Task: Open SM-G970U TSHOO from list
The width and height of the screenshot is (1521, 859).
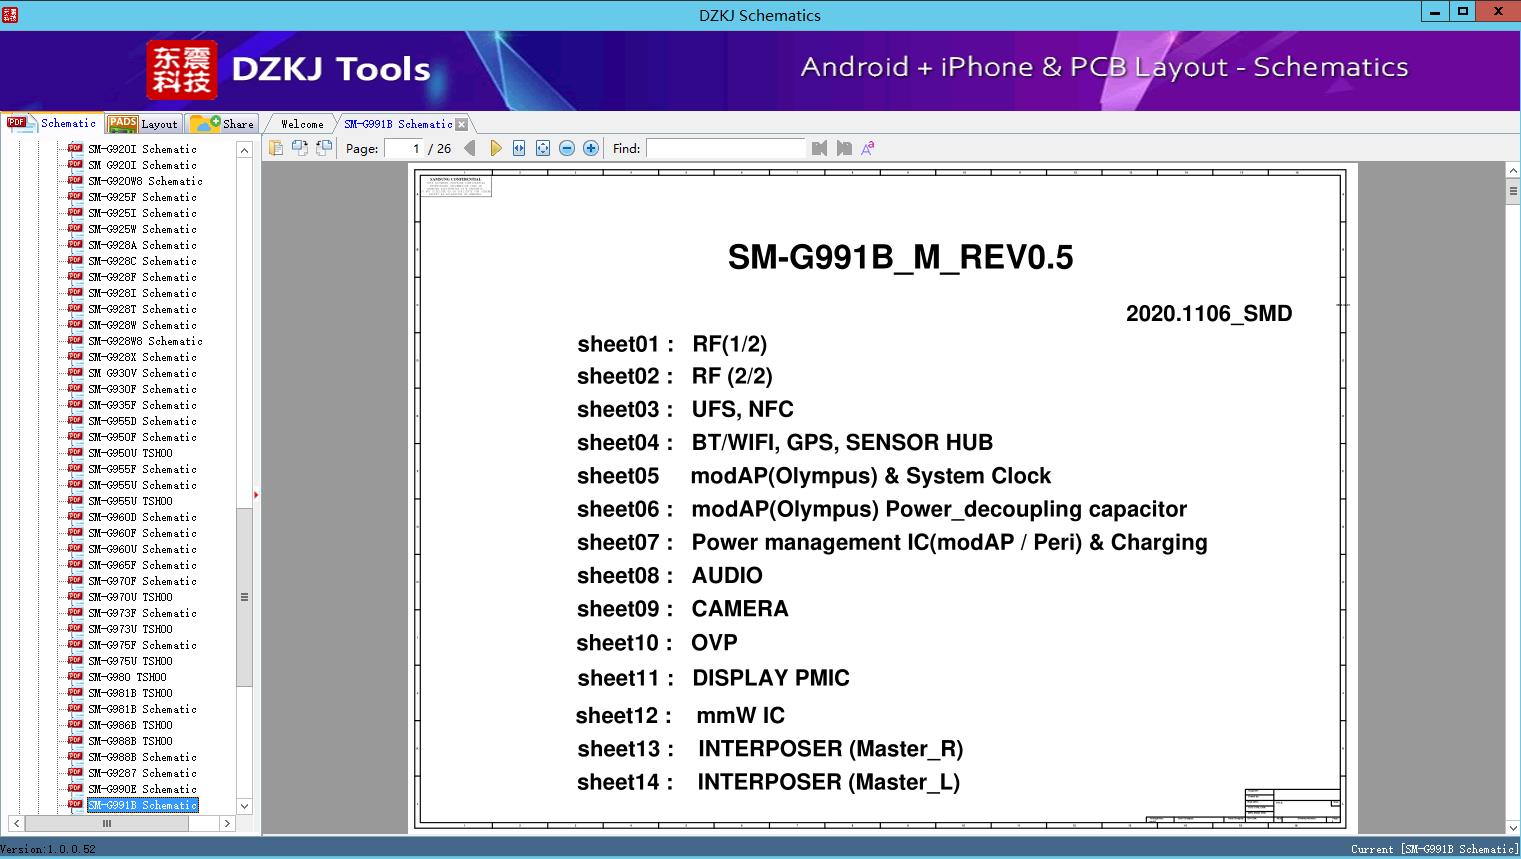Action: click(130, 597)
